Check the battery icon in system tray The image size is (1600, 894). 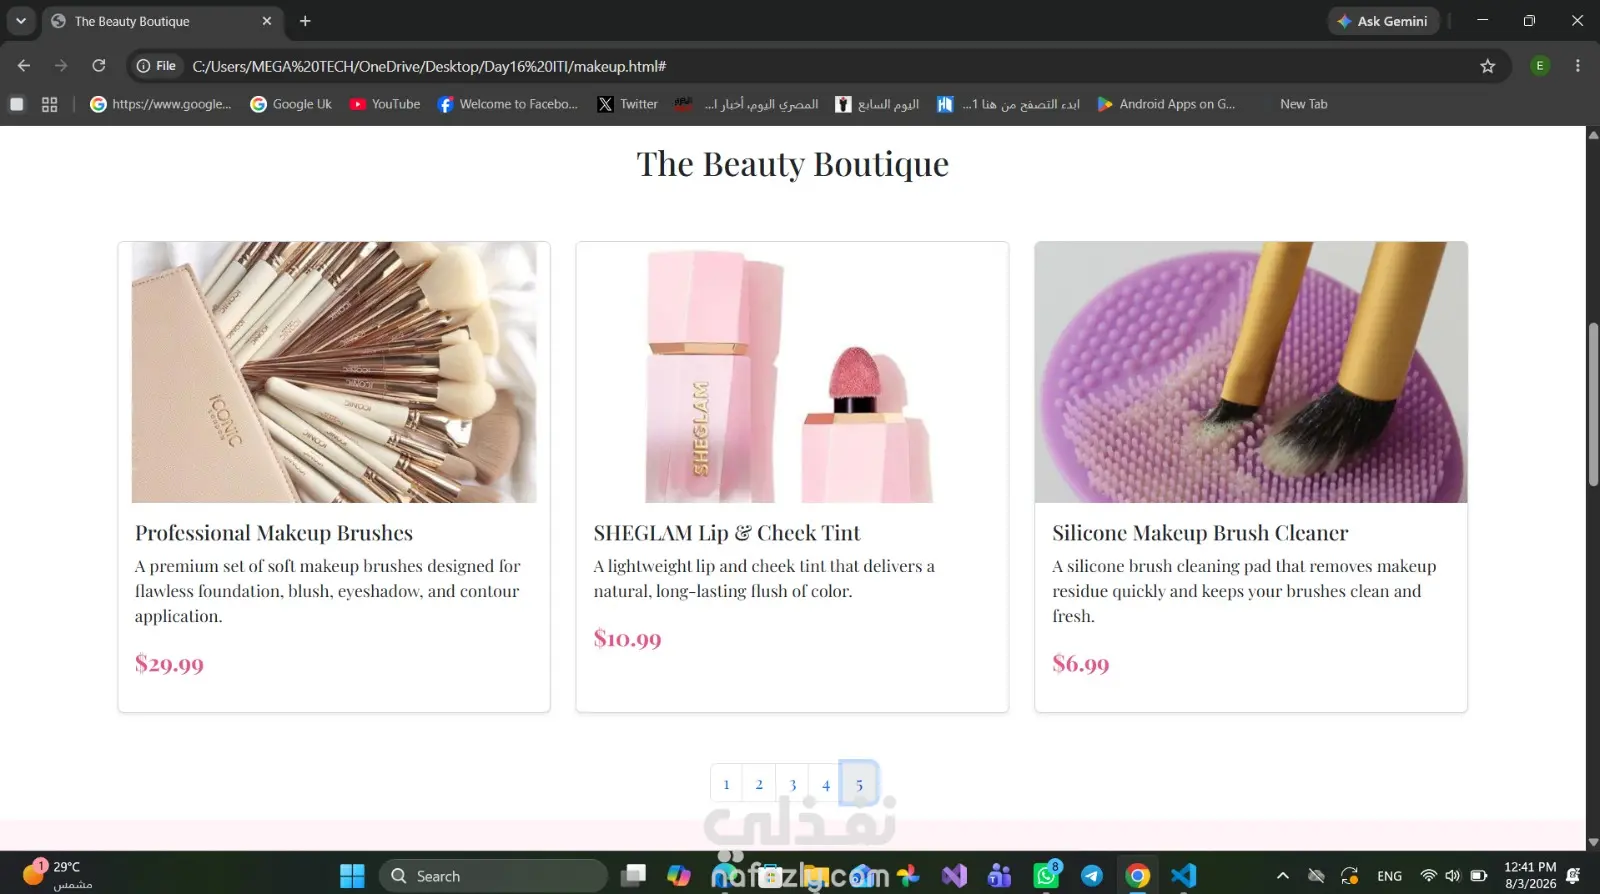click(x=1479, y=876)
